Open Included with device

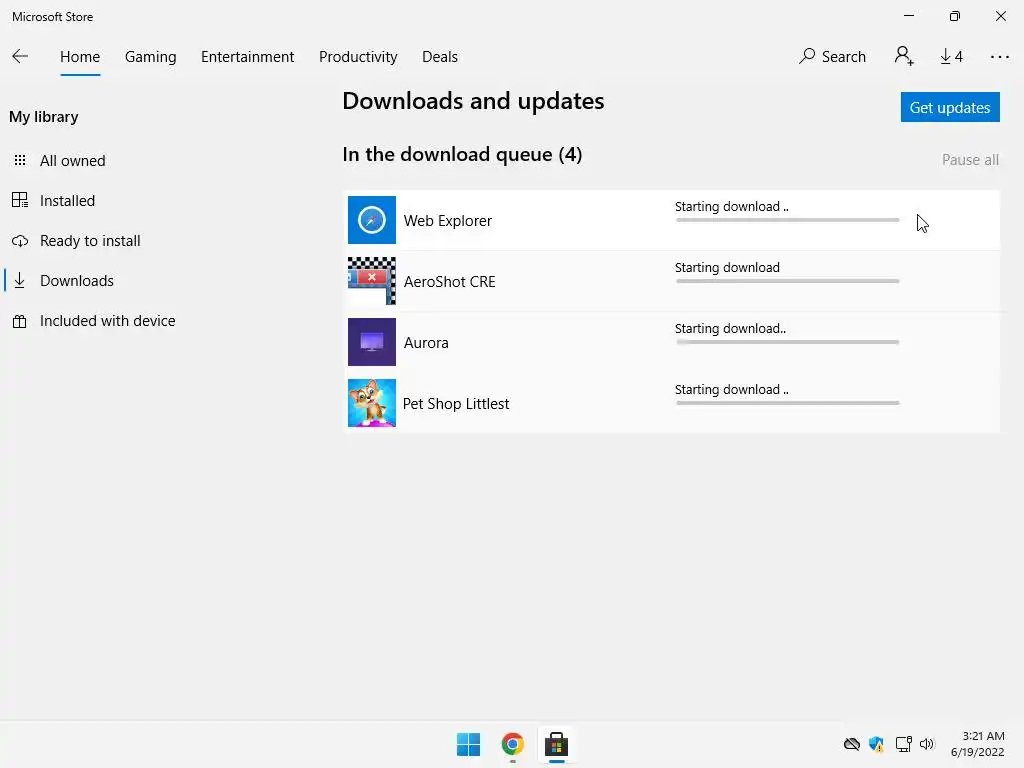tap(108, 321)
